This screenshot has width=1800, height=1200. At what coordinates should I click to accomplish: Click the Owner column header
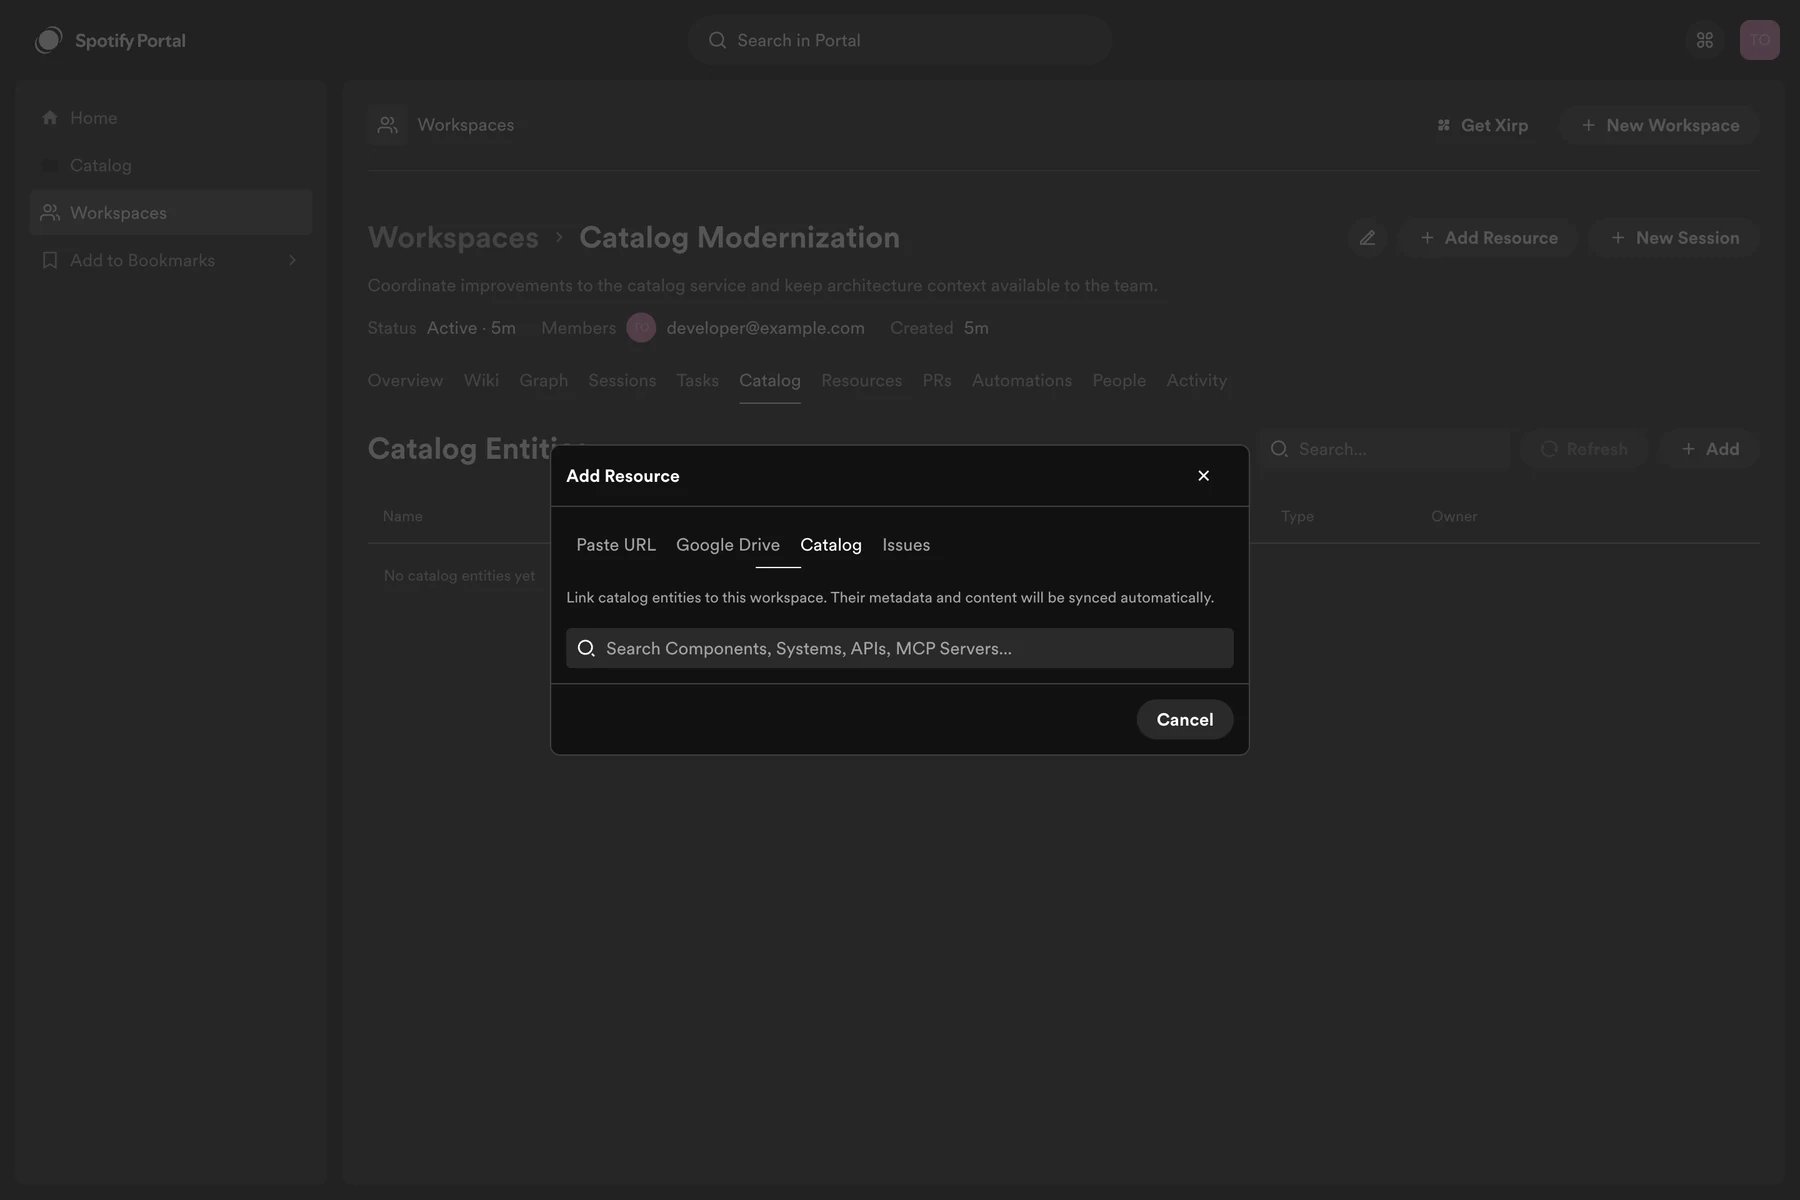(1454, 517)
